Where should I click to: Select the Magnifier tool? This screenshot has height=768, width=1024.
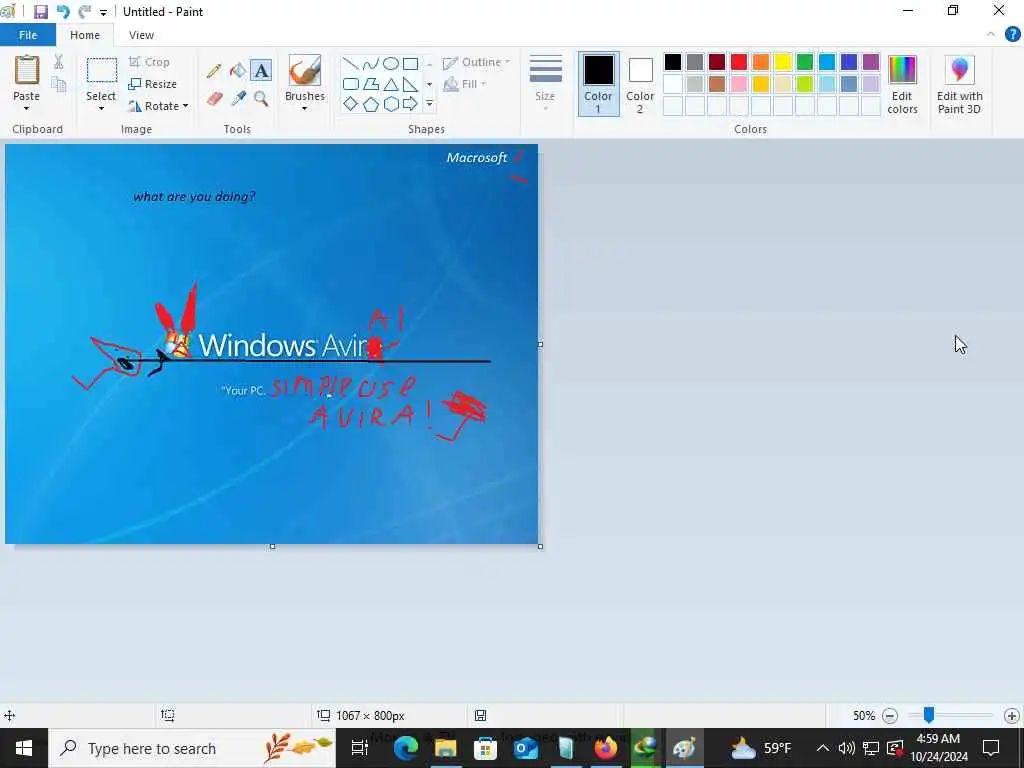coord(261,99)
